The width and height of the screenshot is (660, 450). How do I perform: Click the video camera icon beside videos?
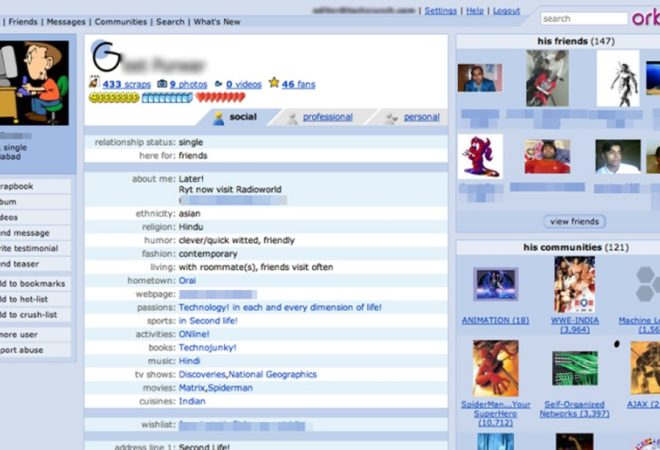click(x=218, y=84)
